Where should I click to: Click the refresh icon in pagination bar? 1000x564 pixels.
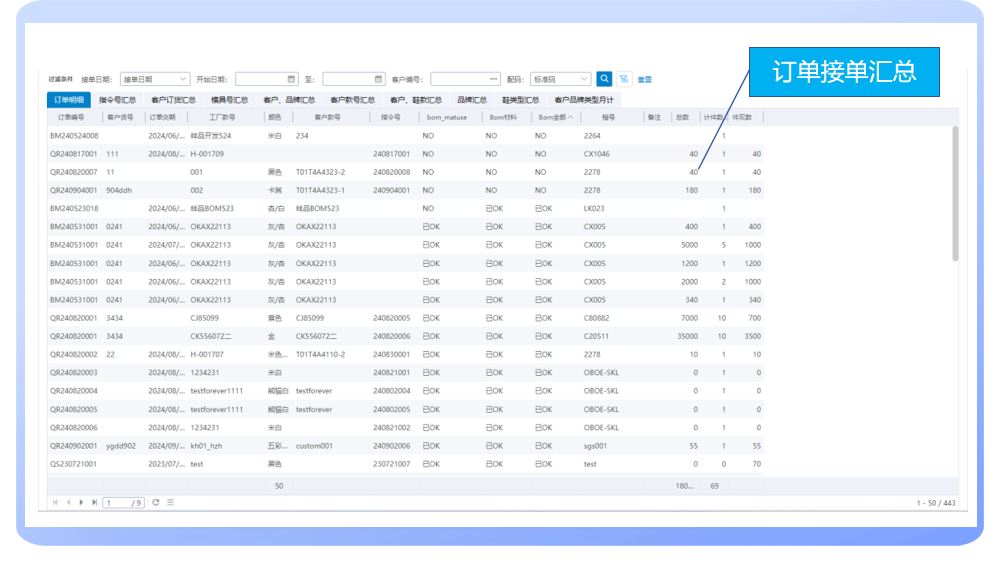coord(156,502)
